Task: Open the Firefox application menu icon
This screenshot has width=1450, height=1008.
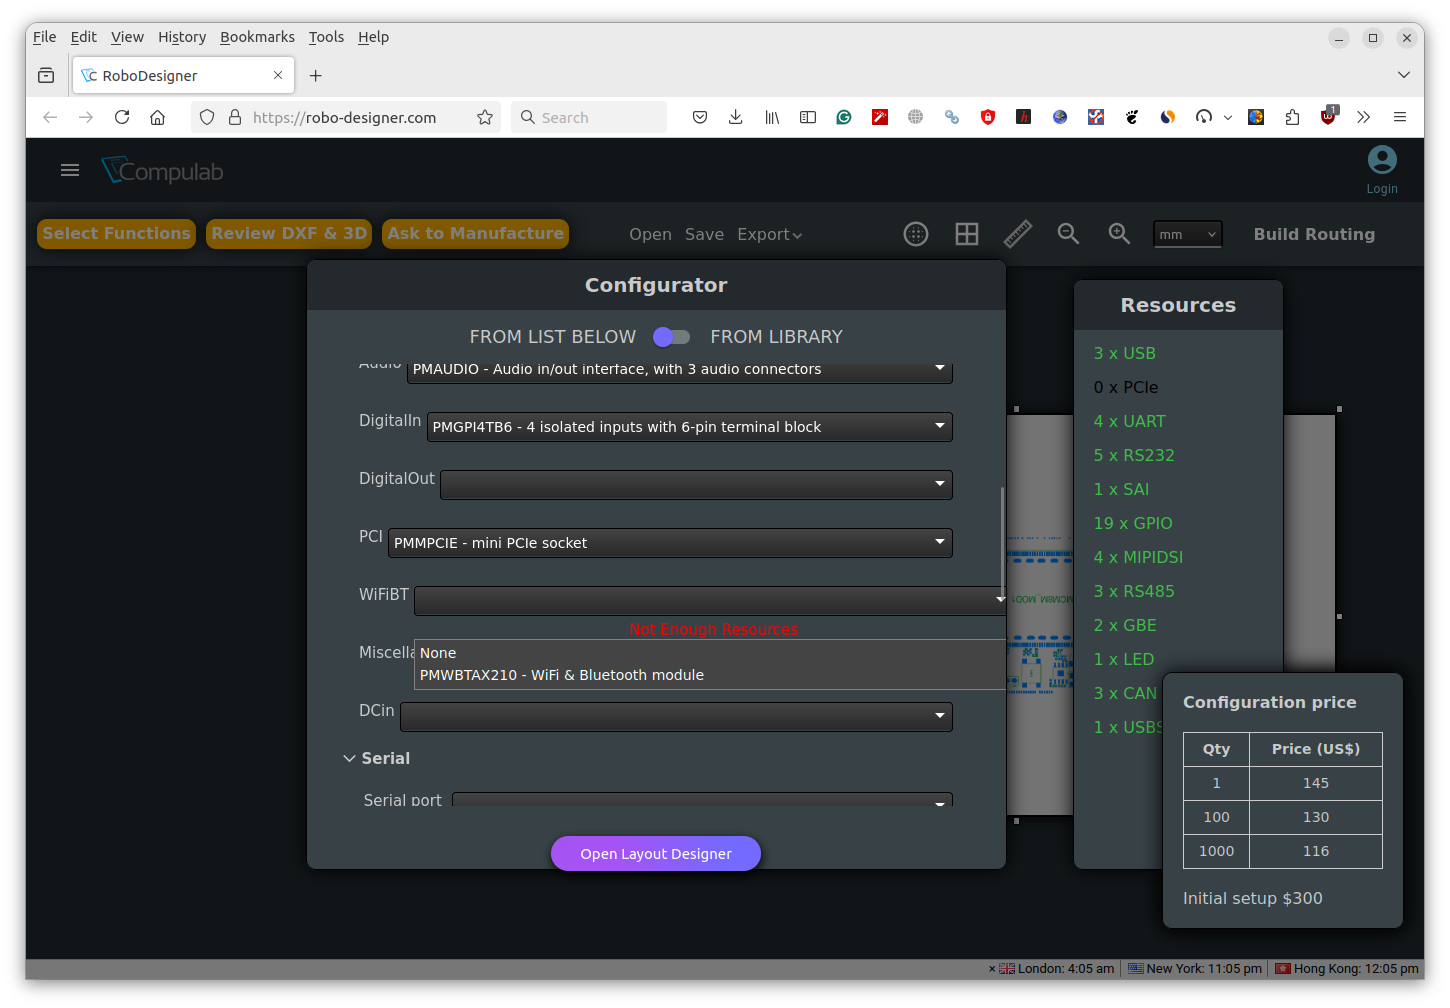Action: (1400, 117)
